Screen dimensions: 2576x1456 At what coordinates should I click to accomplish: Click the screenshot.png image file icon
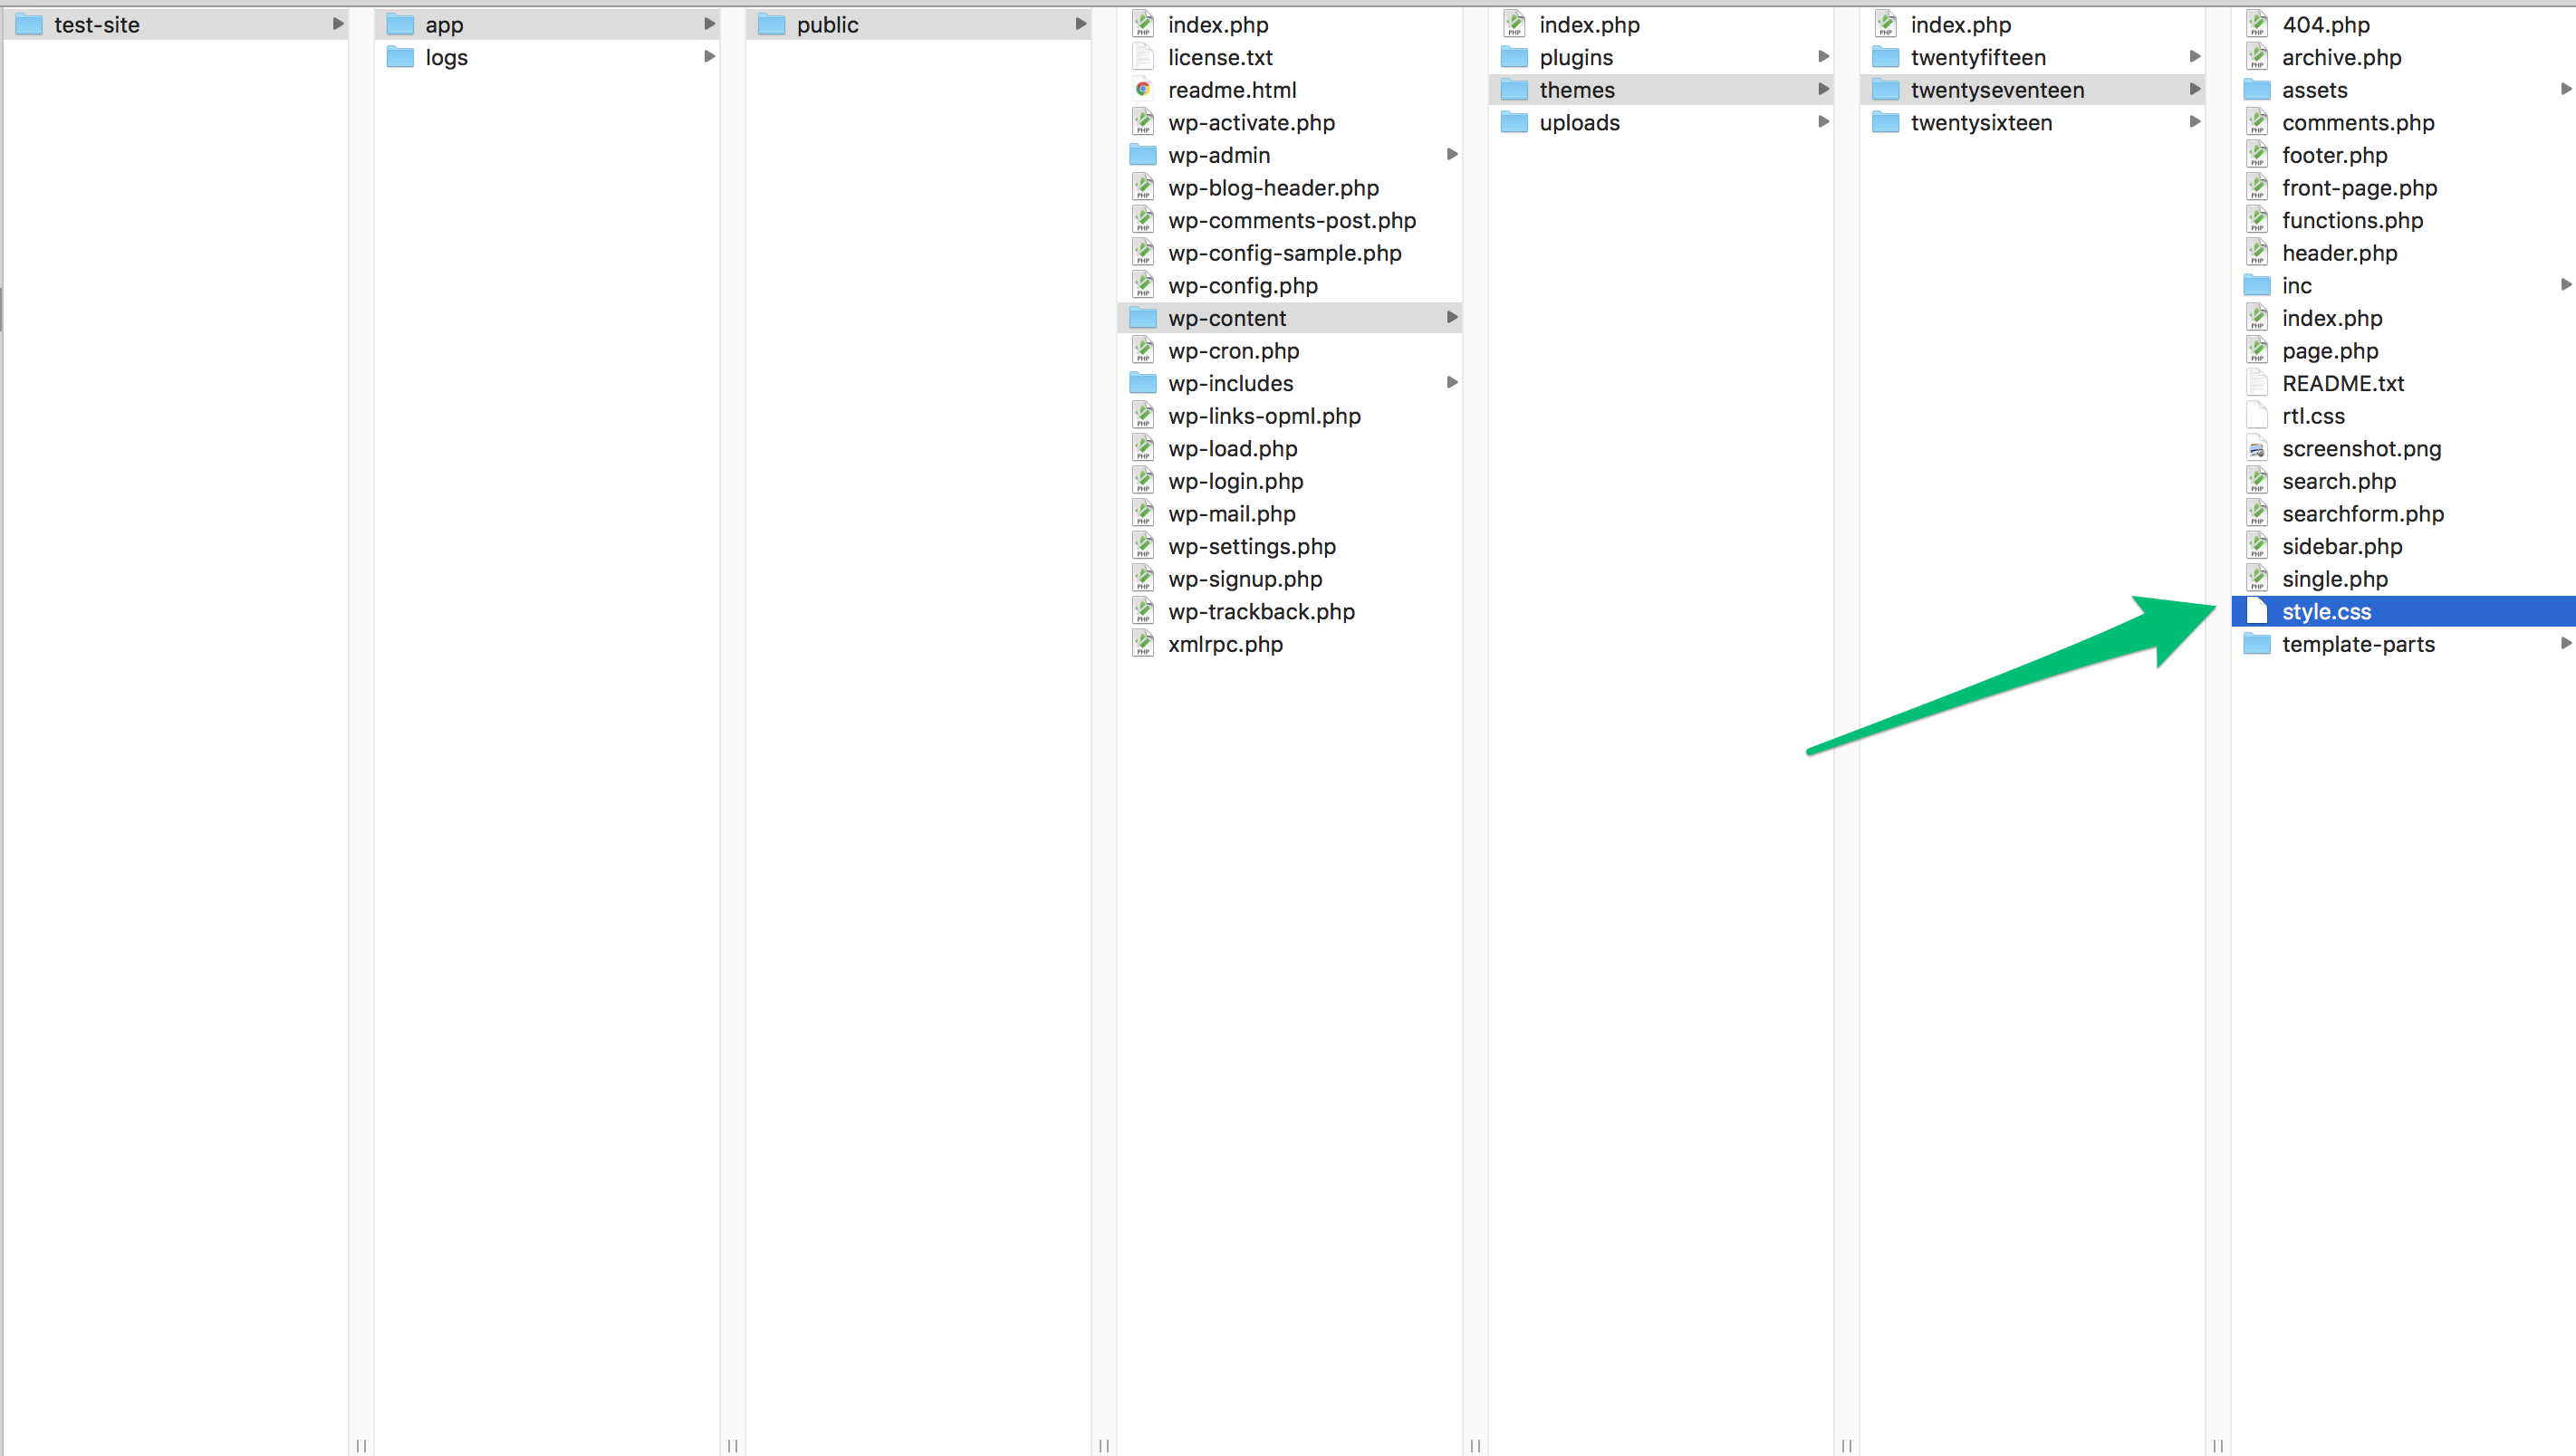2256,449
